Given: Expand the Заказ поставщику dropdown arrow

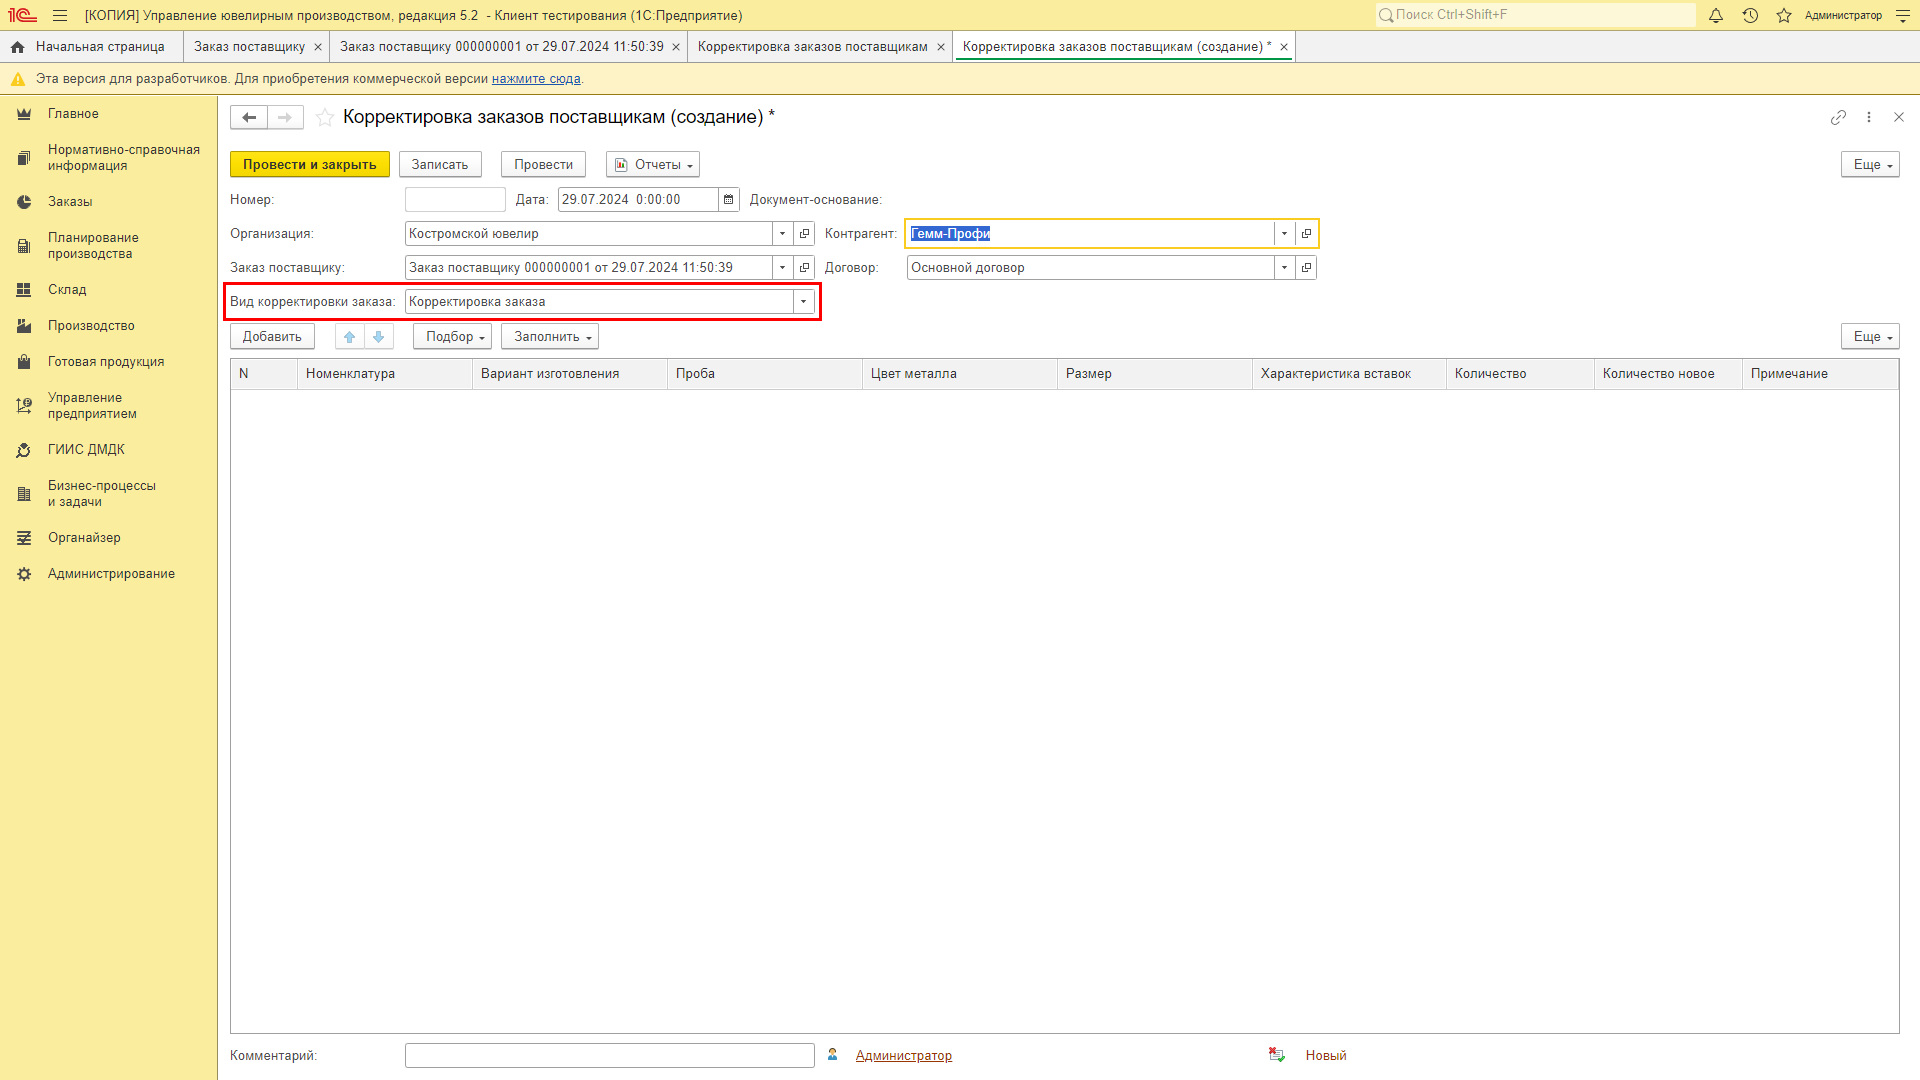Looking at the screenshot, I should click(x=783, y=267).
